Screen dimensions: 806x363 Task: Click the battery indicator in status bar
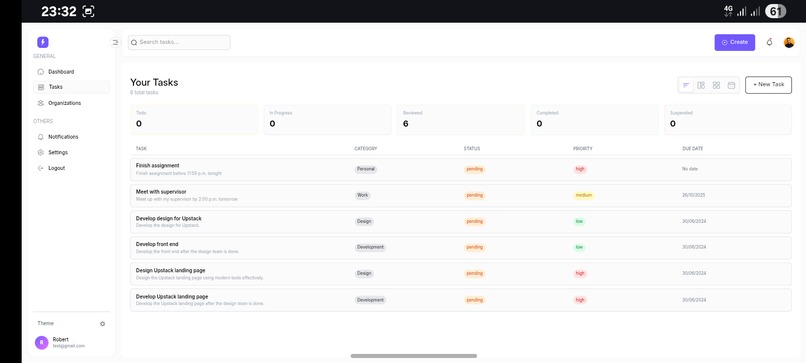click(776, 11)
